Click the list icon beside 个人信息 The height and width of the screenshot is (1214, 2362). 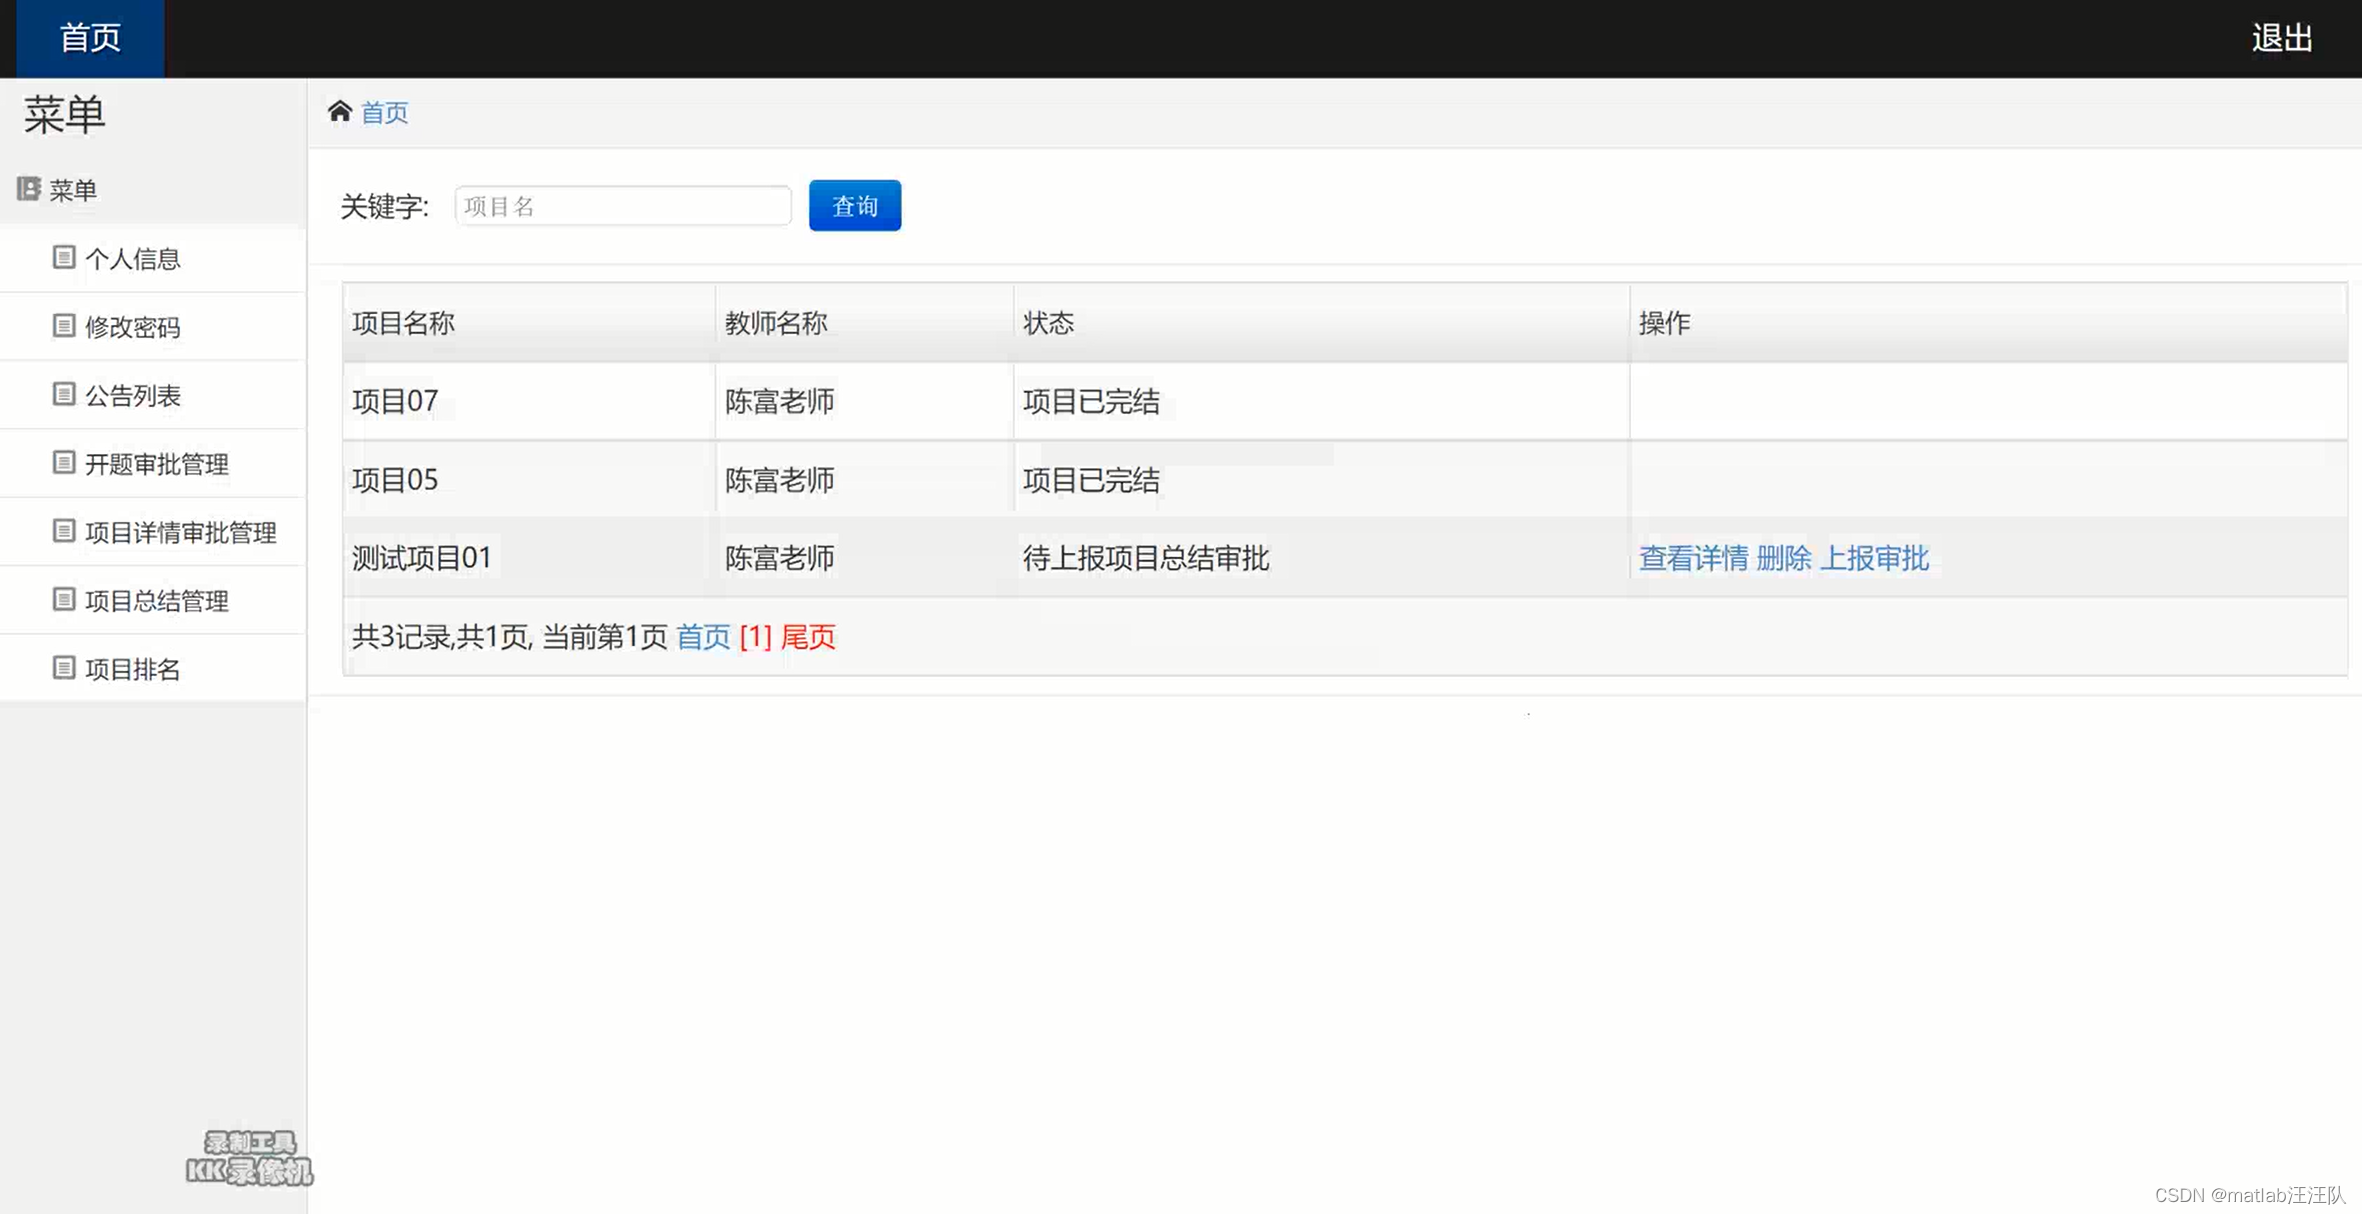point(64,258)
